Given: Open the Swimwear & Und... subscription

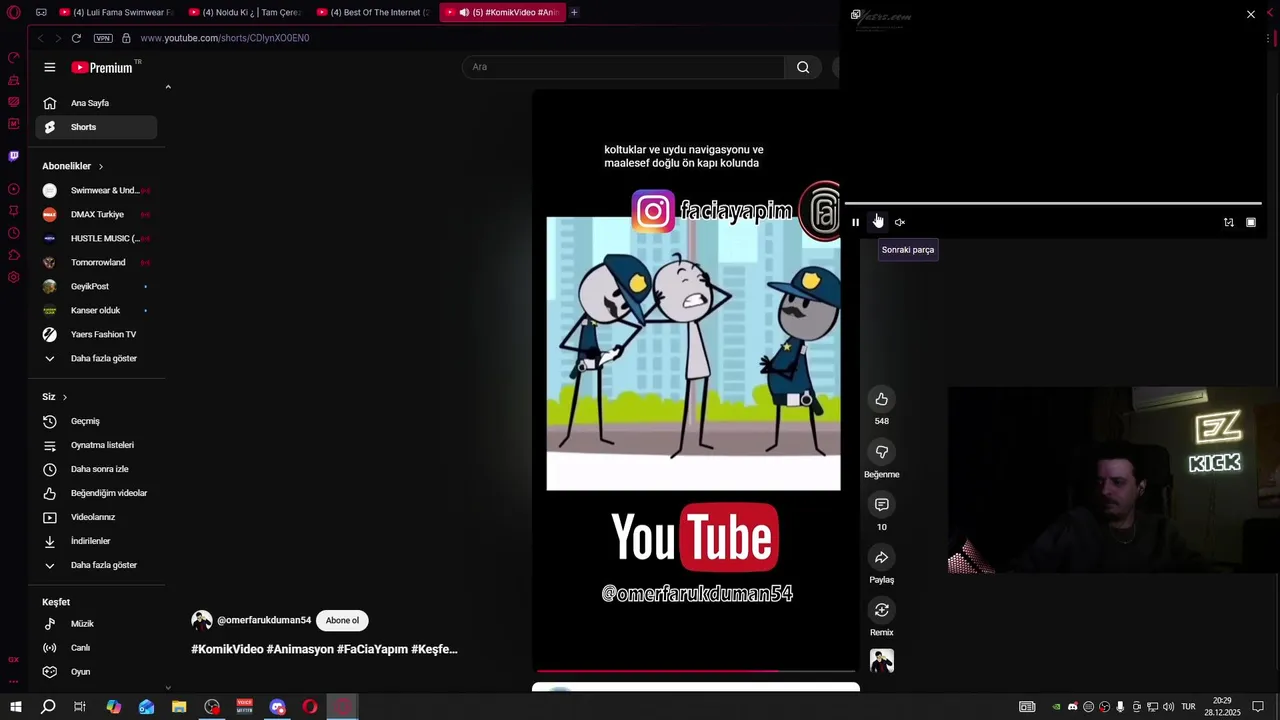Looking at the screenshot, I should (x=96, y=190).
